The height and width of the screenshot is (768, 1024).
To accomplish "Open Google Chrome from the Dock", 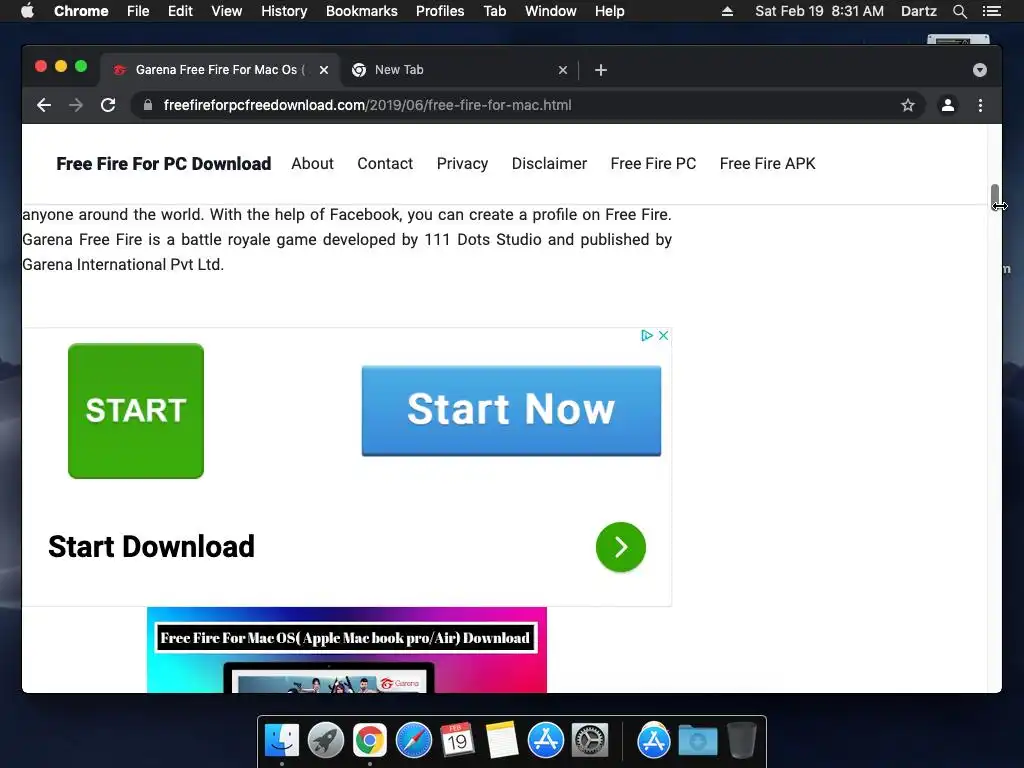I will point(370,741).
